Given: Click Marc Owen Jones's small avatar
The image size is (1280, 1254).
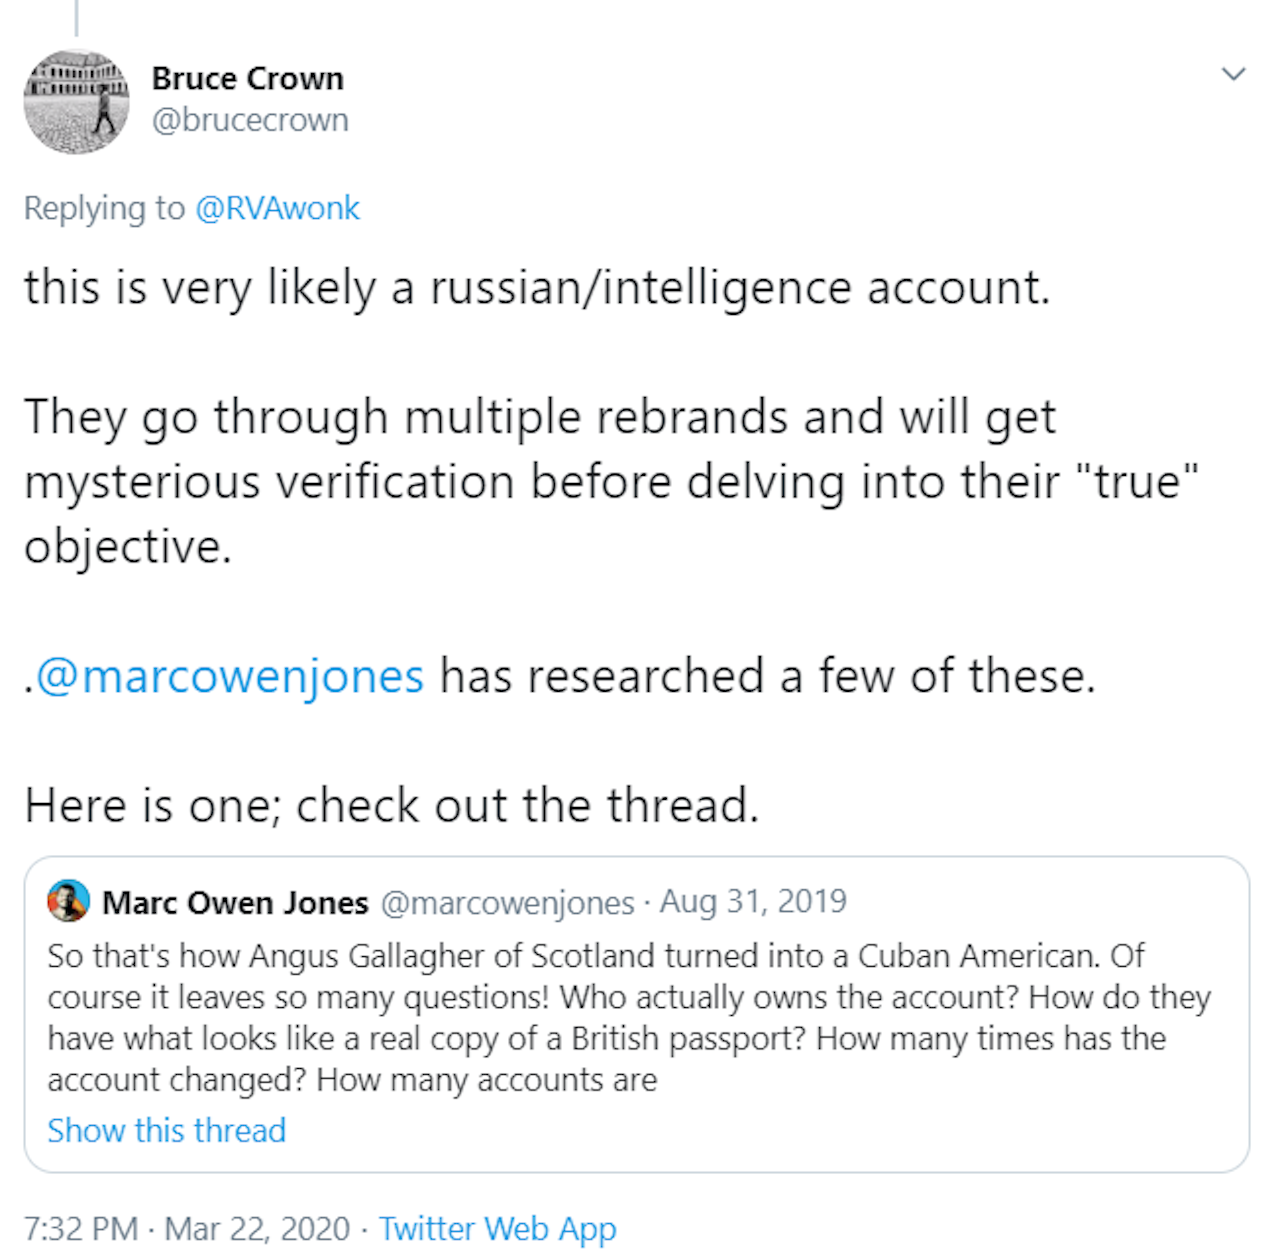Looking at the screenshot, I should [69, 902].
